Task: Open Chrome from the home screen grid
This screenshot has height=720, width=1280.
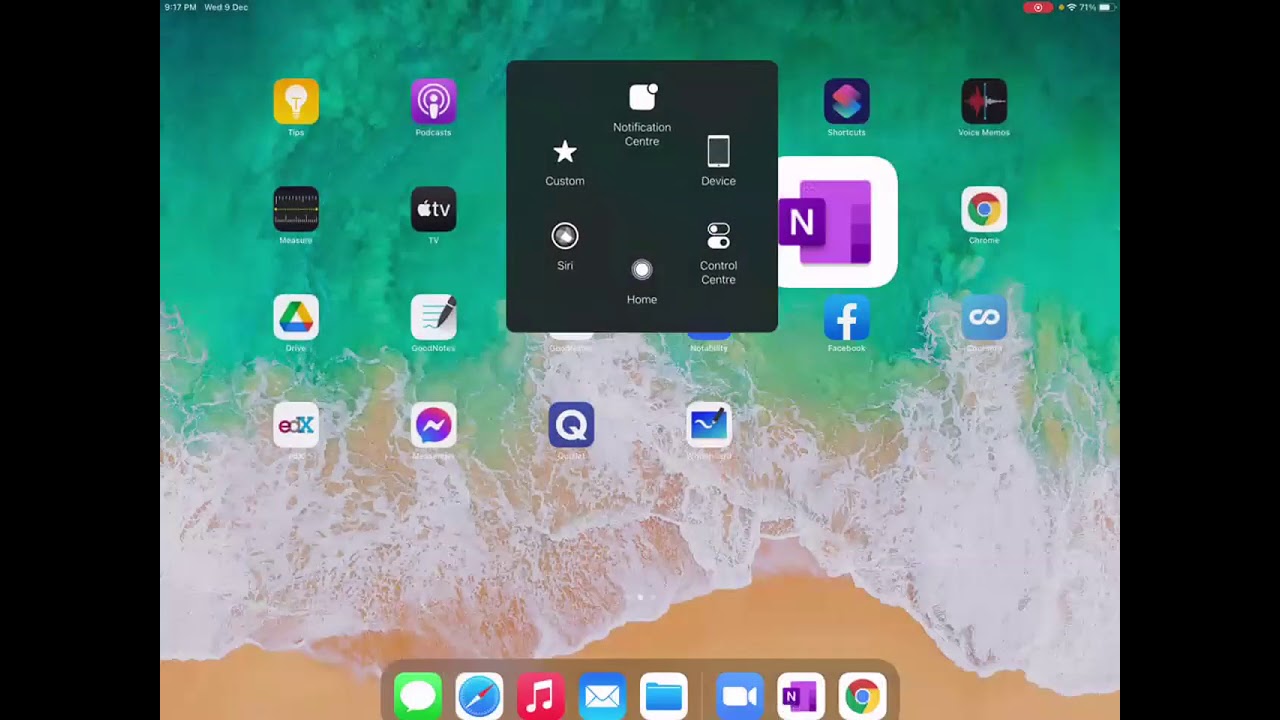Action: coord(984,210)
